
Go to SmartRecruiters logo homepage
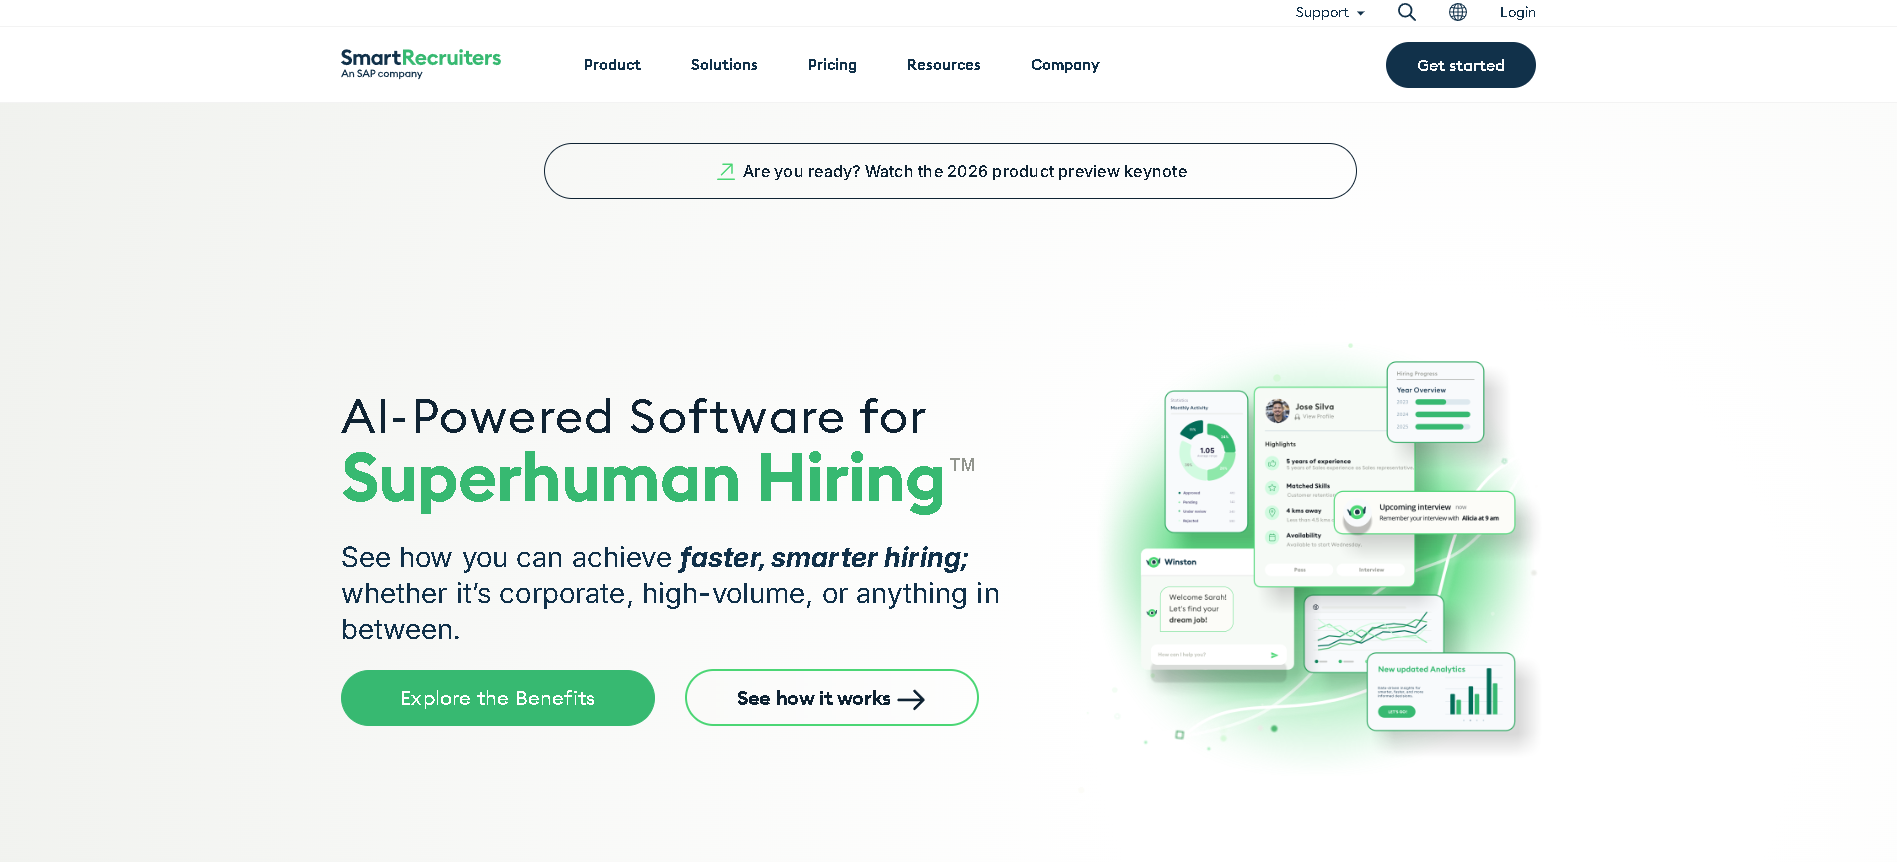tap(421, 63)
